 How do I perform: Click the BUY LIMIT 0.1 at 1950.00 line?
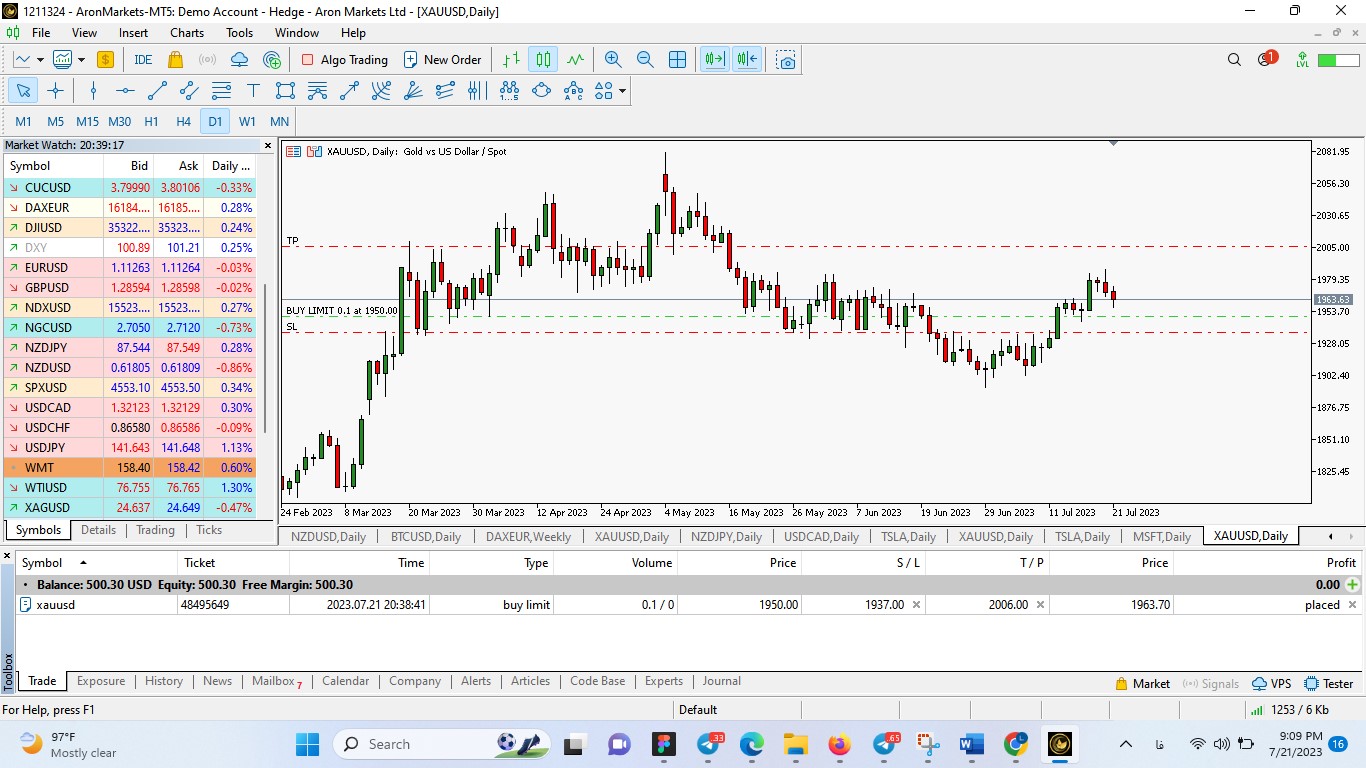342,311
